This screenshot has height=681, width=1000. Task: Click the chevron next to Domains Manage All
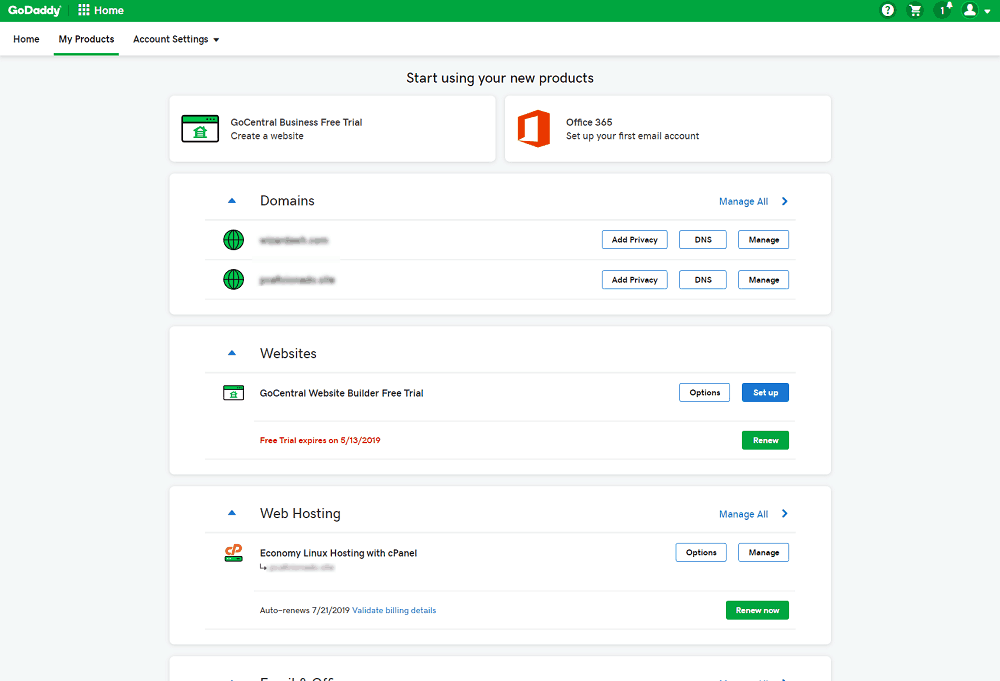pos(785,201)
